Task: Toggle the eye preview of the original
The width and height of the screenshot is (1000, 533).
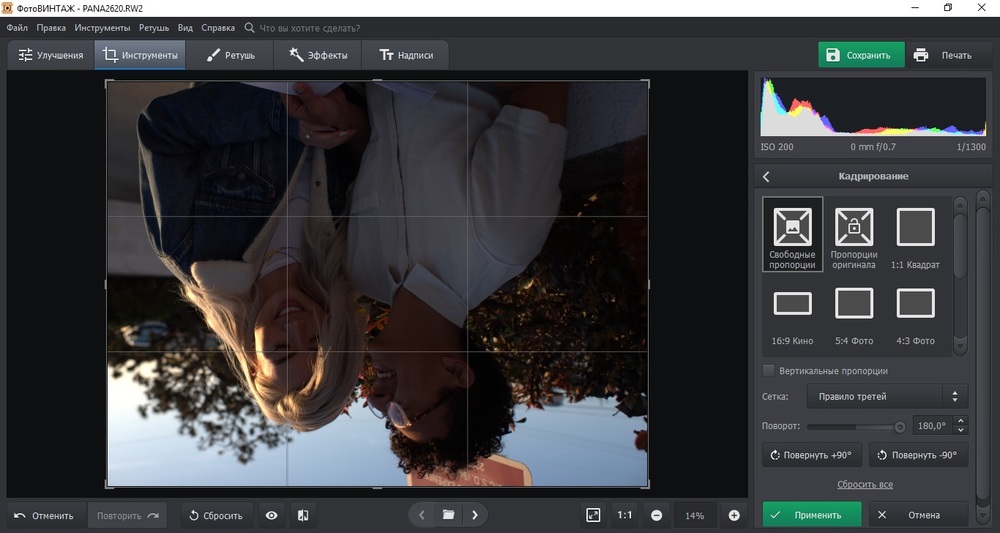Action: 271,515
